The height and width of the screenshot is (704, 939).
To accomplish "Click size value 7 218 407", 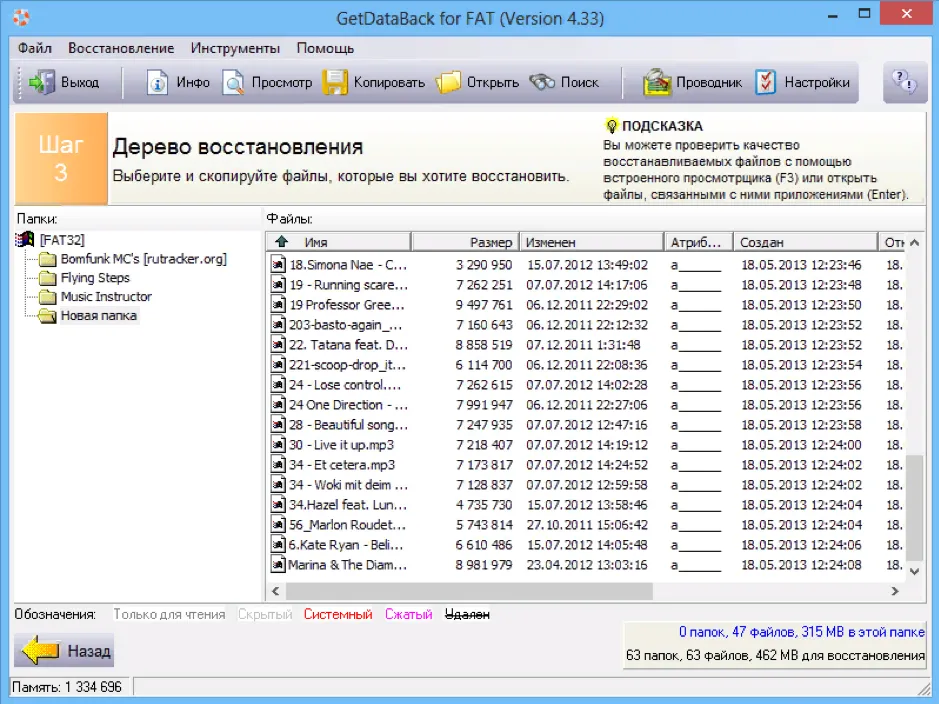I will click(x=484, y=445).
